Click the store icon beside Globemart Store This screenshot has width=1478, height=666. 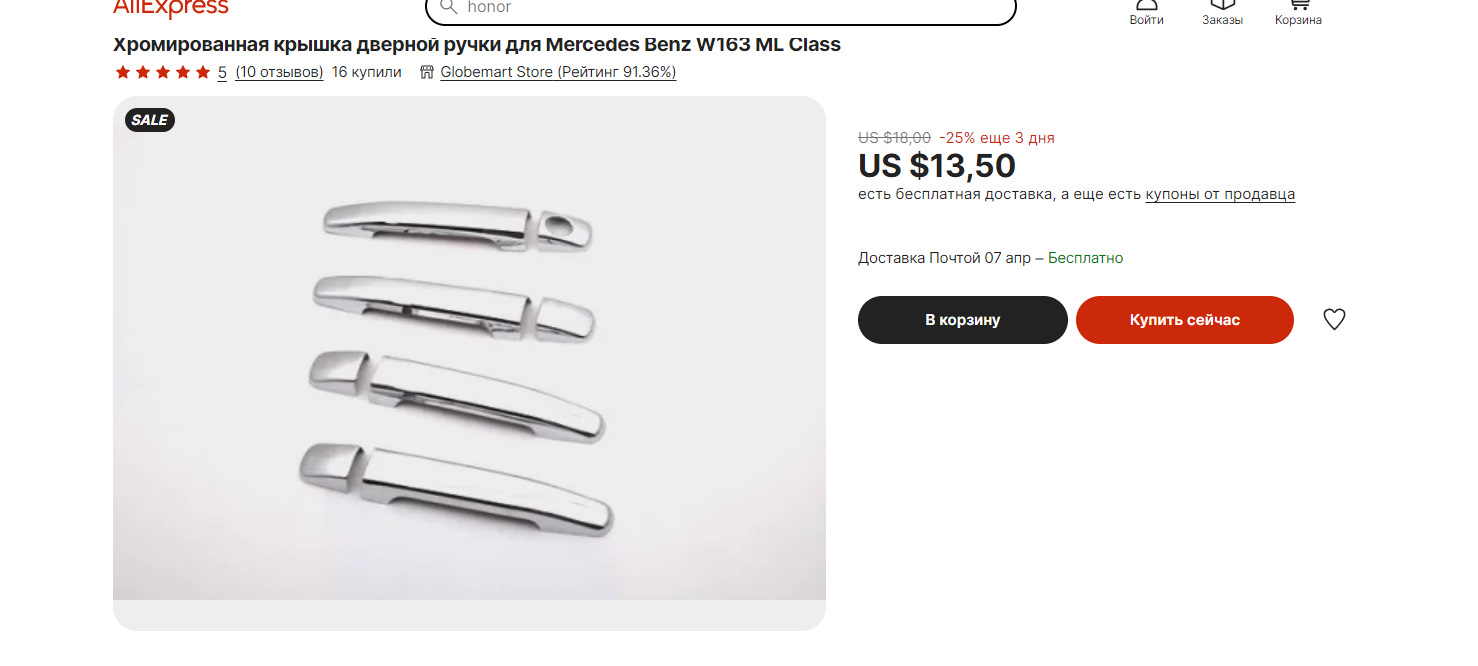point(427,72)
